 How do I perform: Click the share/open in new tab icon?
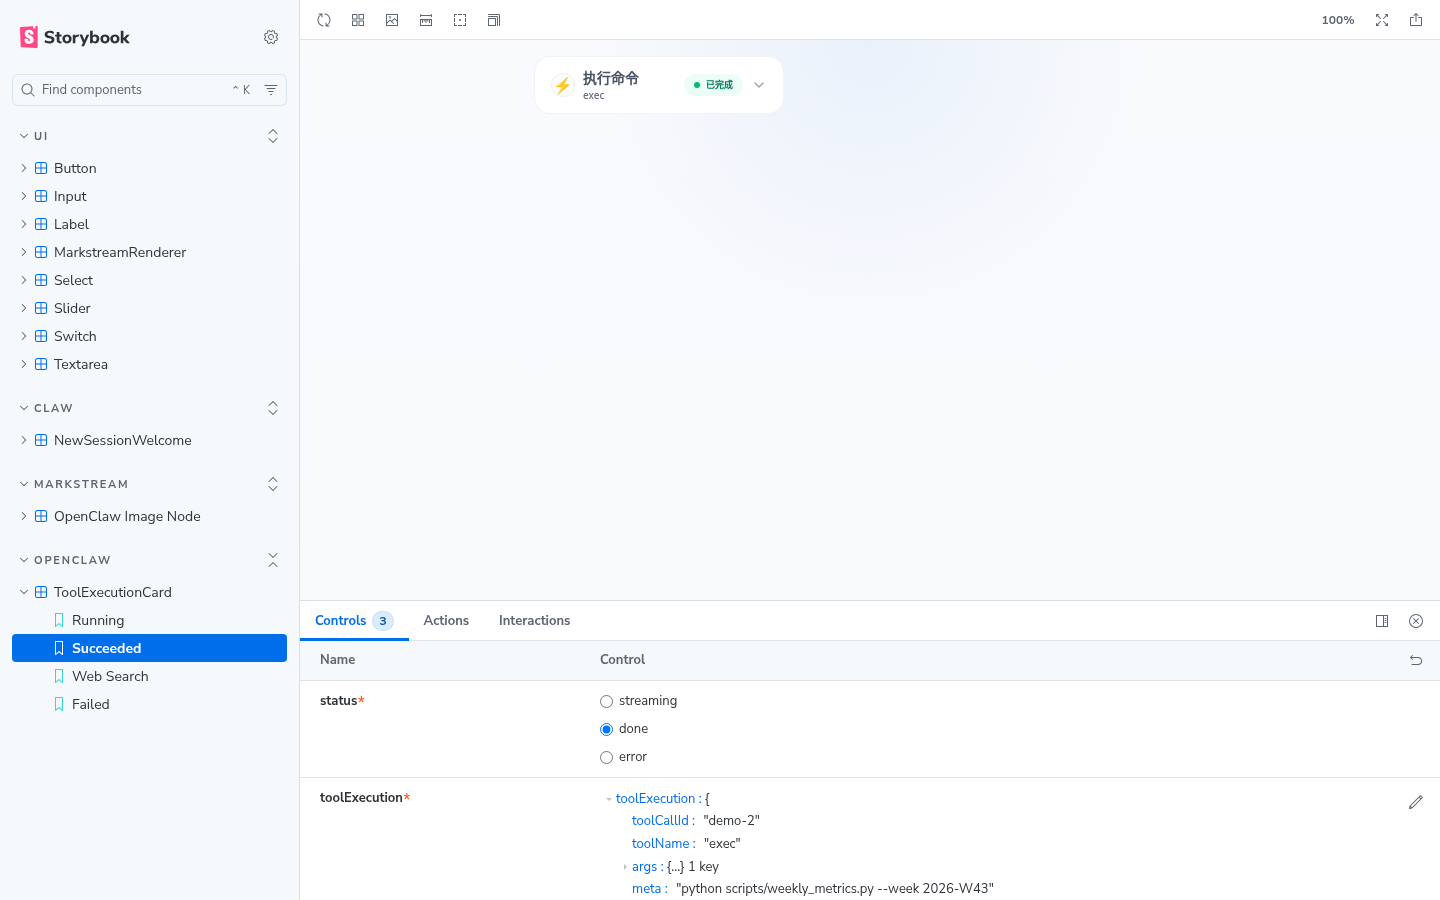tap(1416, 20)
